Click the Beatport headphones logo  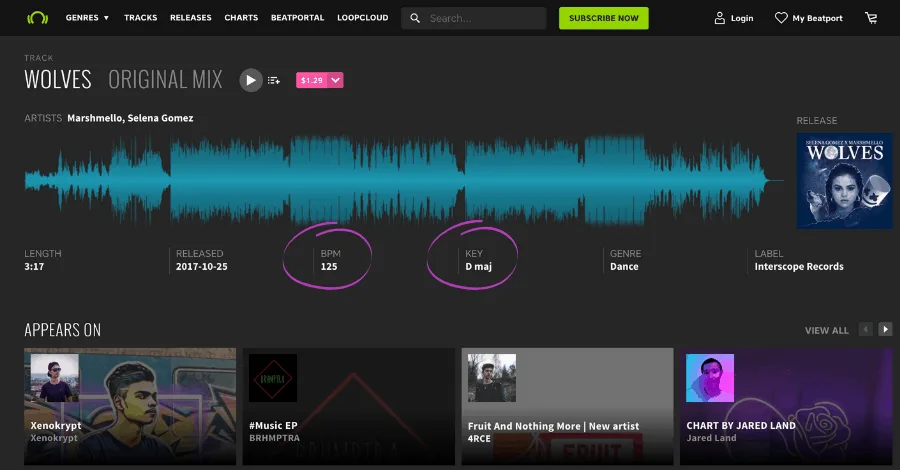[x=37, y=18]
